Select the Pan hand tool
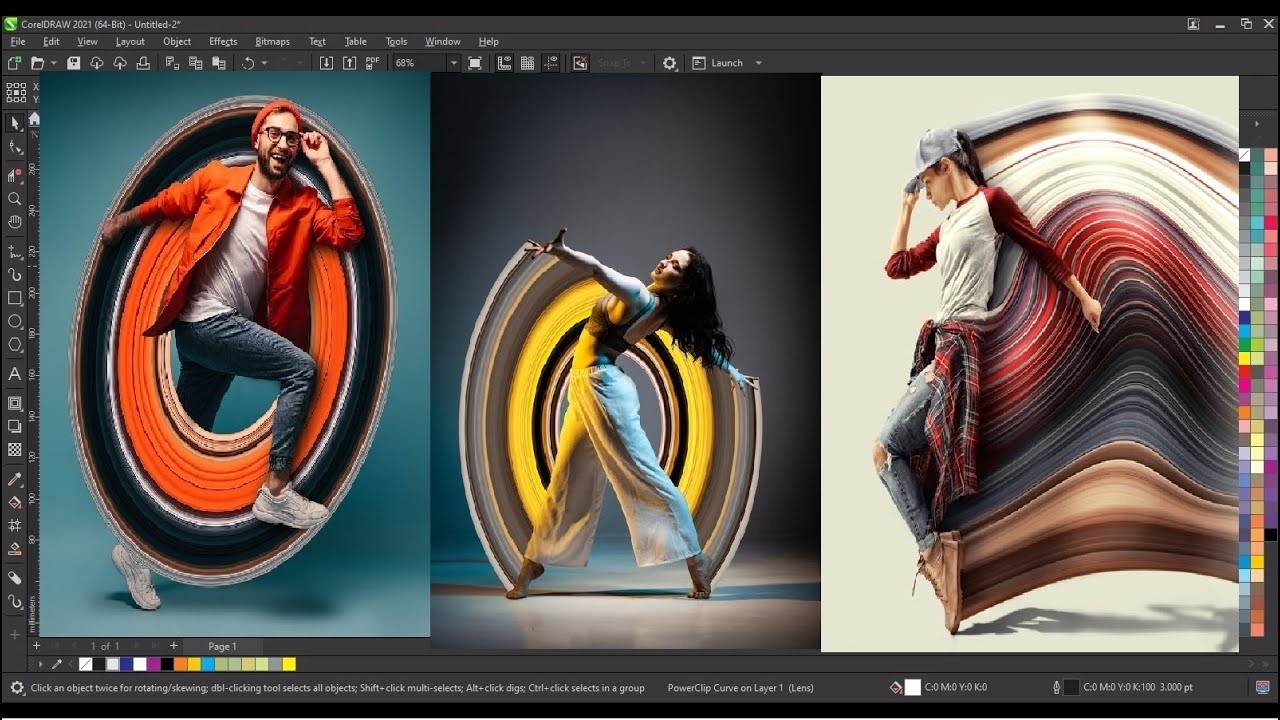Screen dimensions: 1280x720 click(x=15, y=222)
